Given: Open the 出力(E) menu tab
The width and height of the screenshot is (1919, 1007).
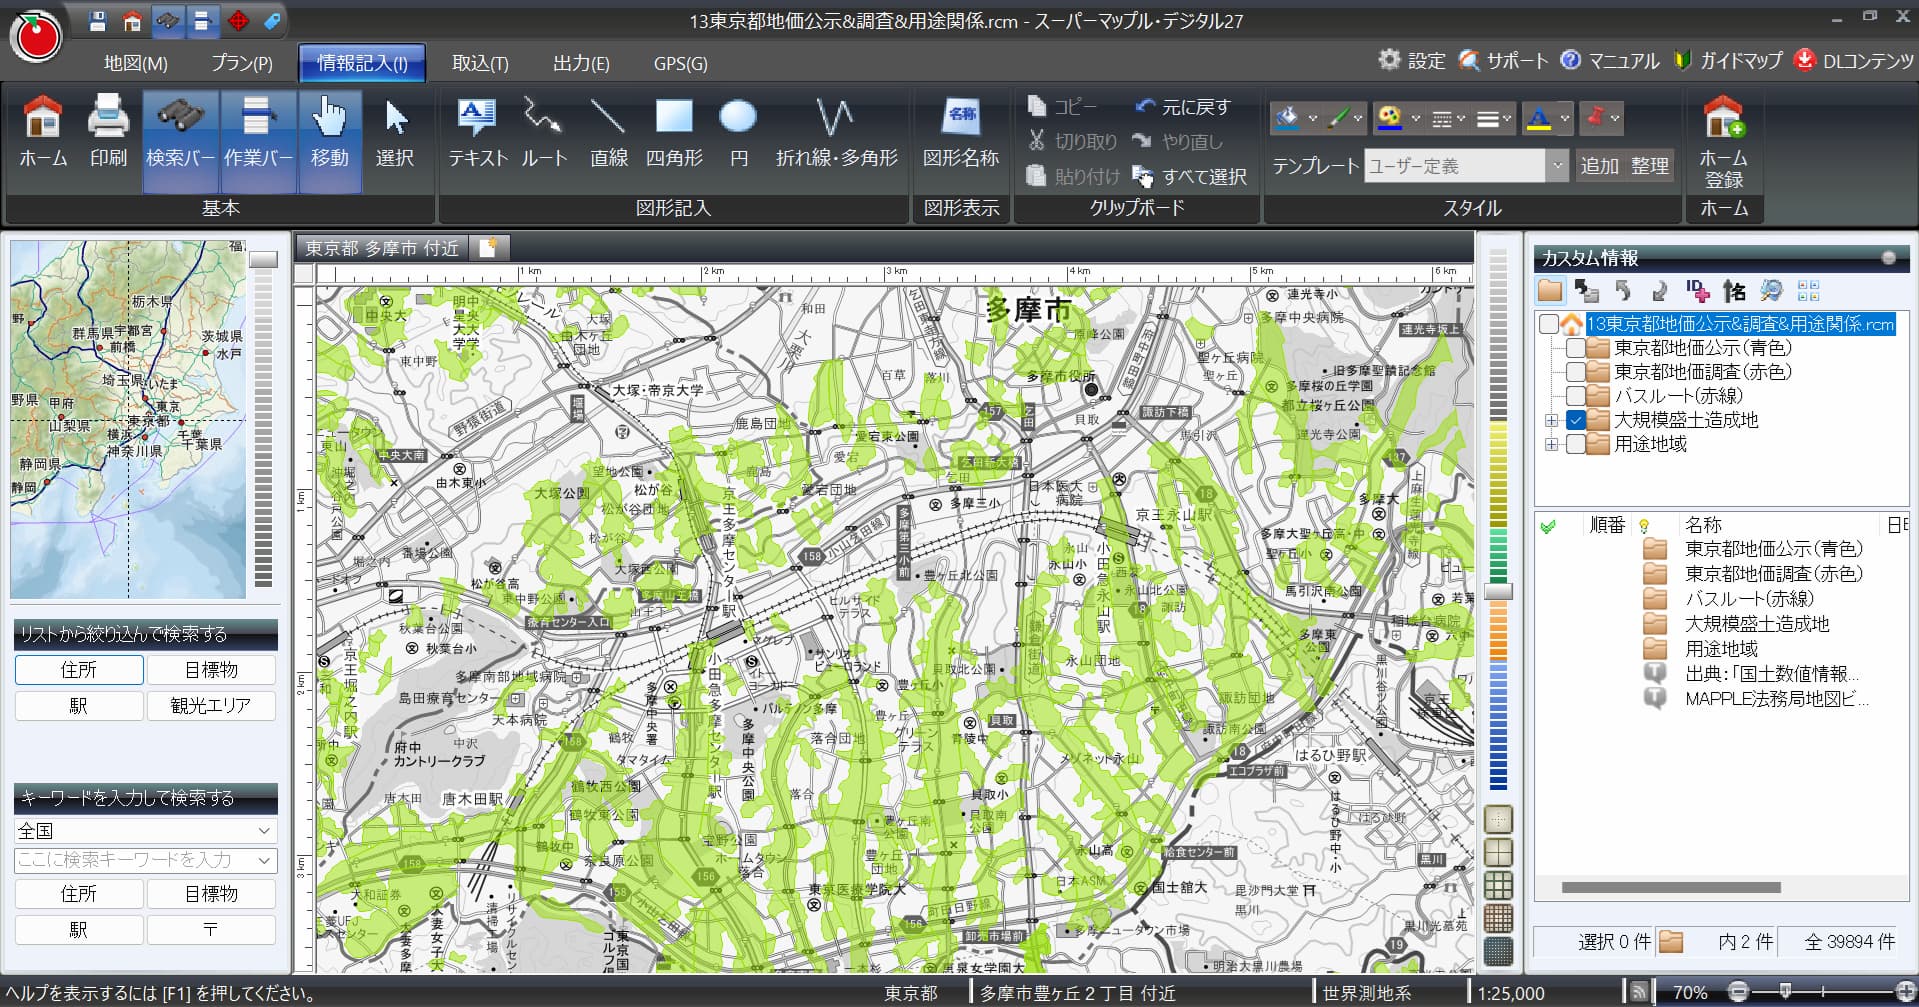Looking at the screenshot, I should (581, 63).
